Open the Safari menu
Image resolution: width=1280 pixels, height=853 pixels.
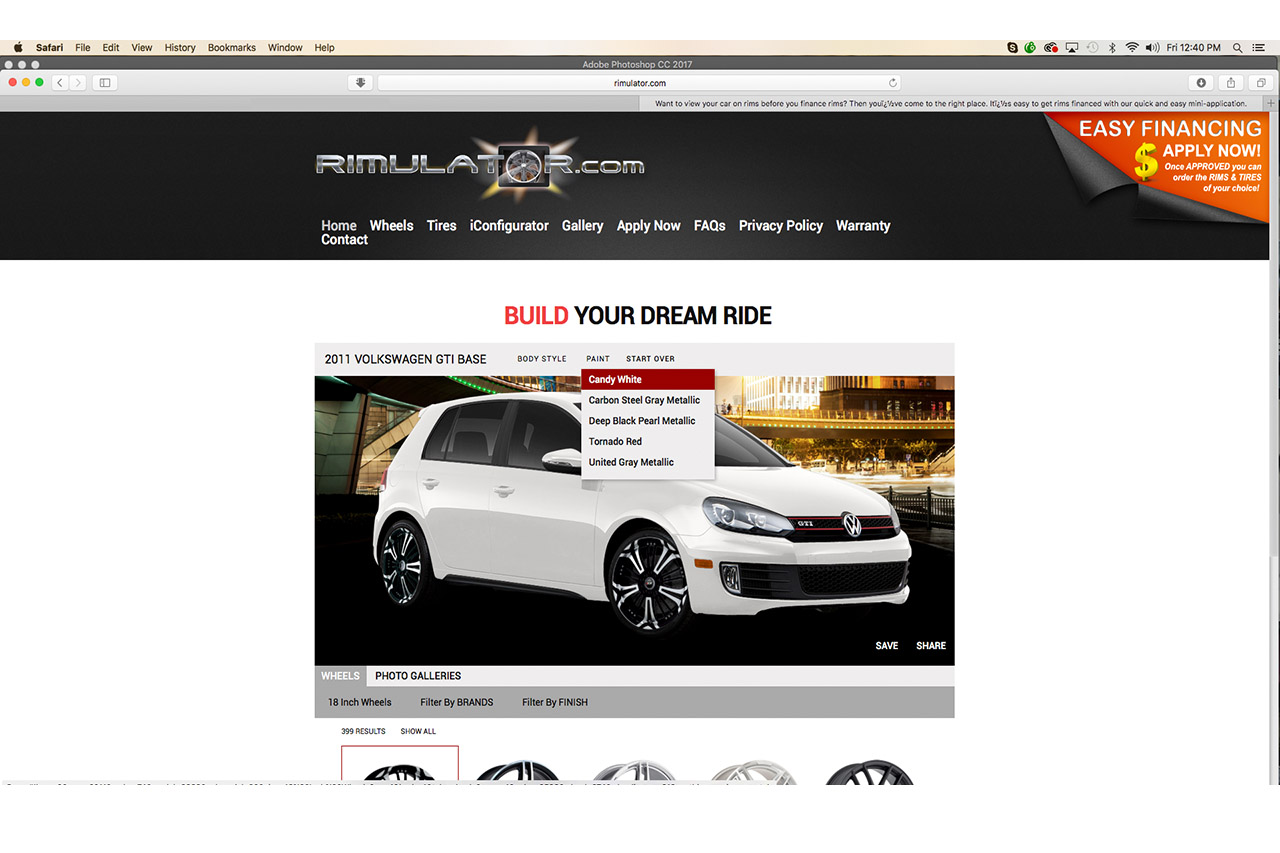pos(49,47)
